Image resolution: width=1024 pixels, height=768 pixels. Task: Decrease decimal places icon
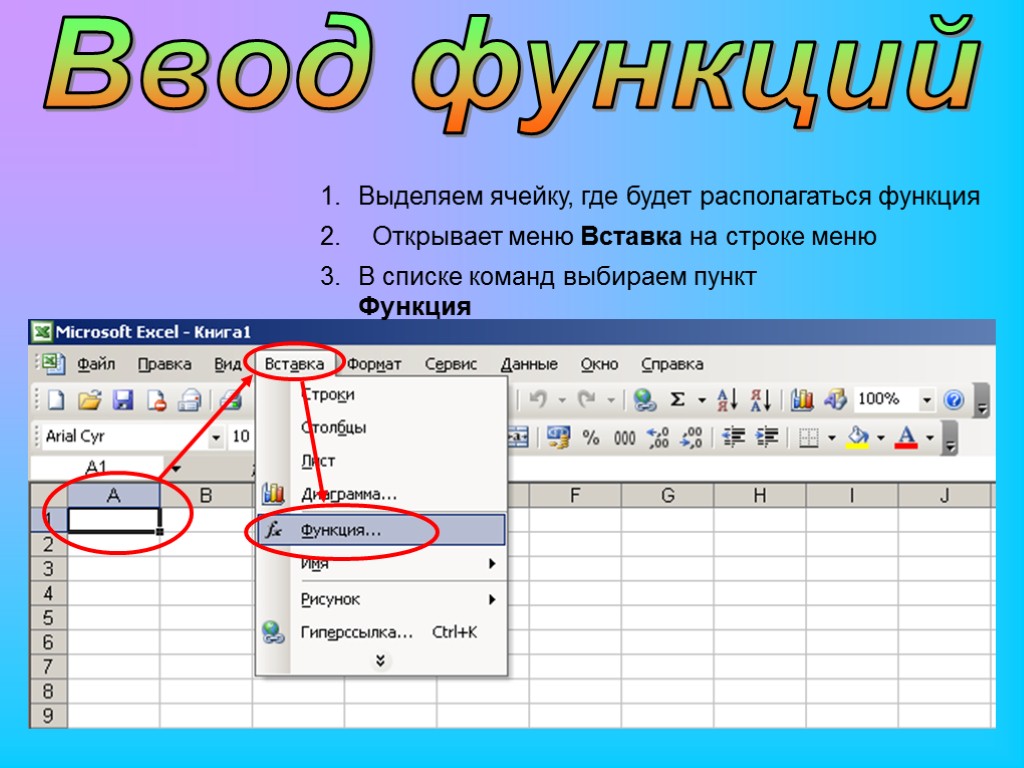point(691,437)
